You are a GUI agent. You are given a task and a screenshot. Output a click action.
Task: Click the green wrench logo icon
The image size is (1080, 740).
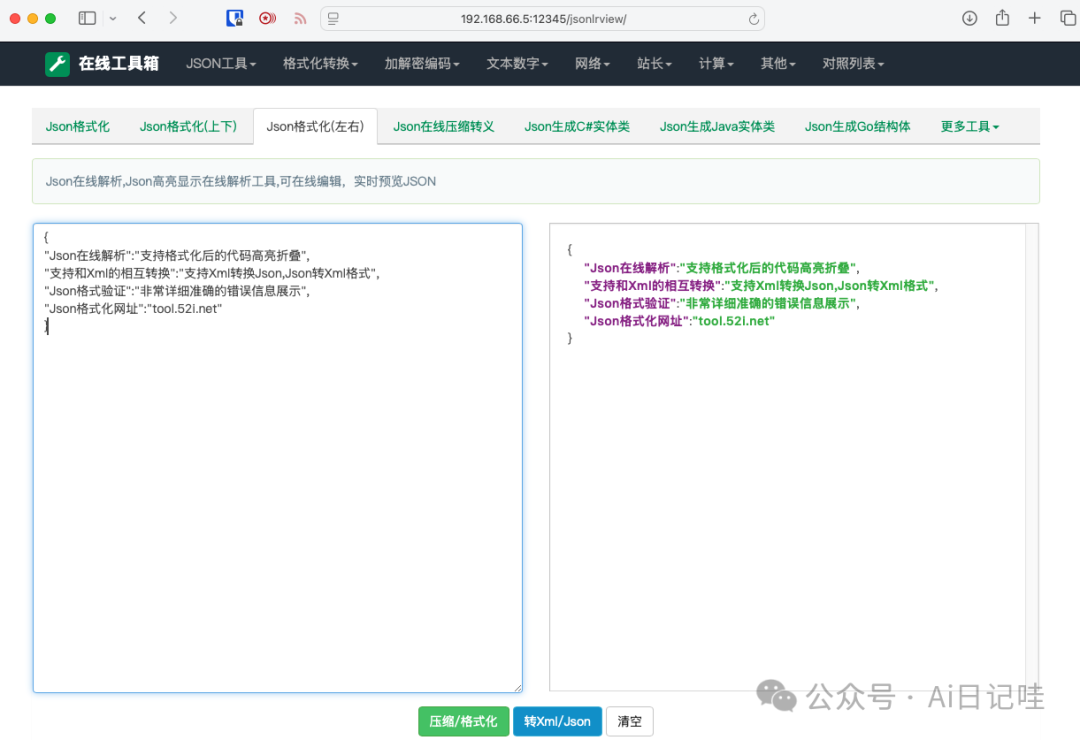(57, 64)
